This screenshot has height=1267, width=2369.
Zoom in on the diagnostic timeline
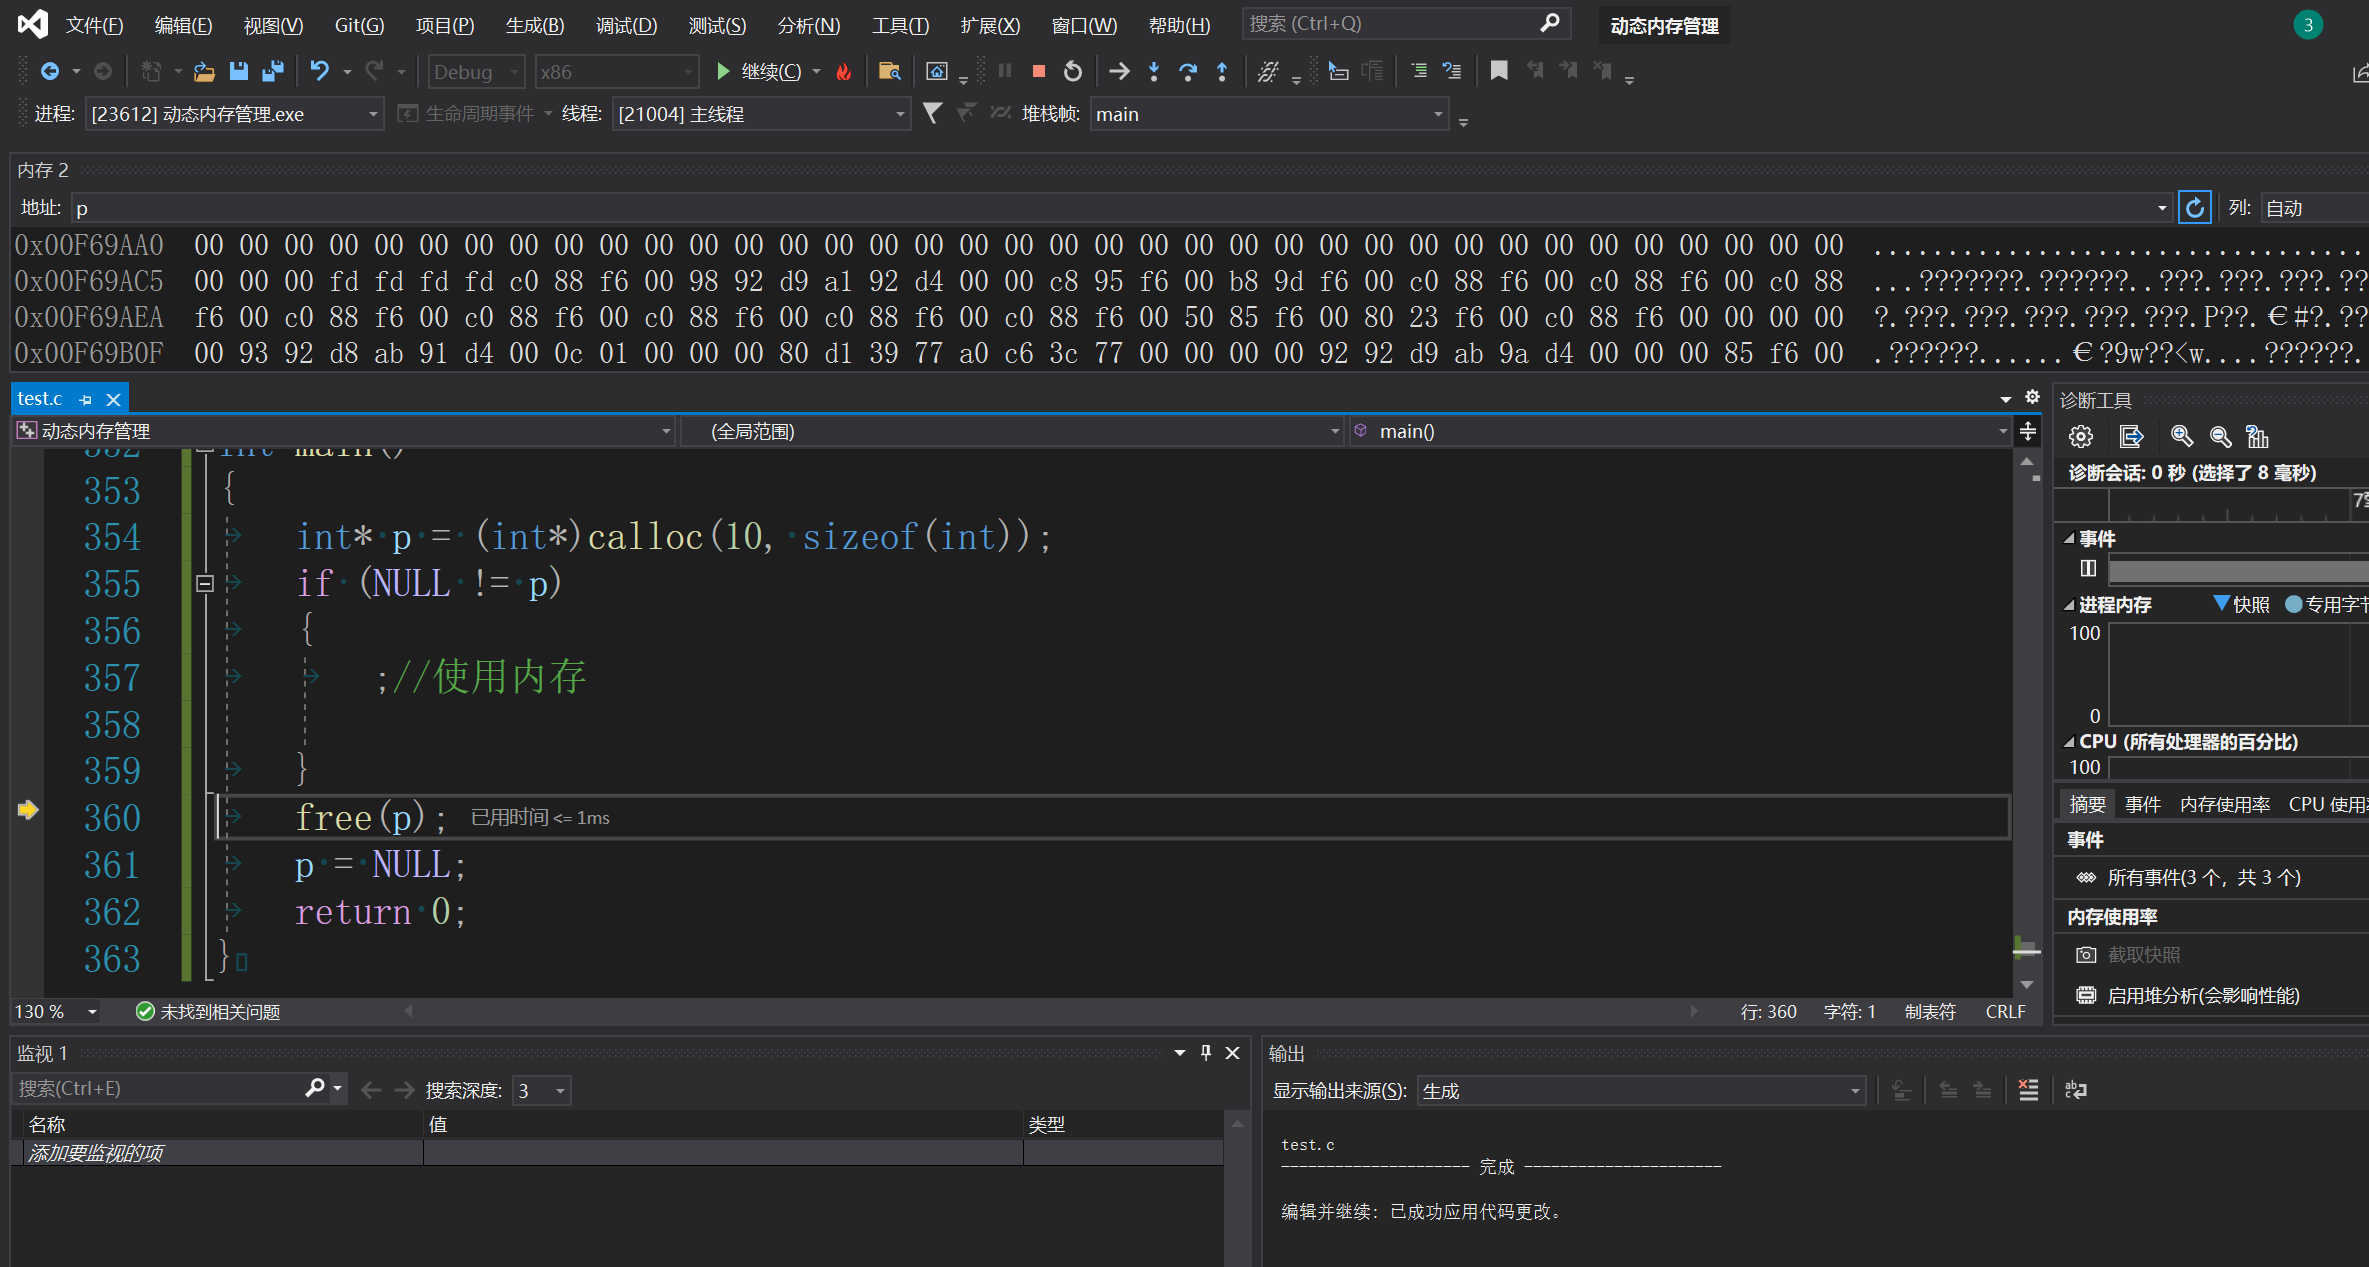2182,436
